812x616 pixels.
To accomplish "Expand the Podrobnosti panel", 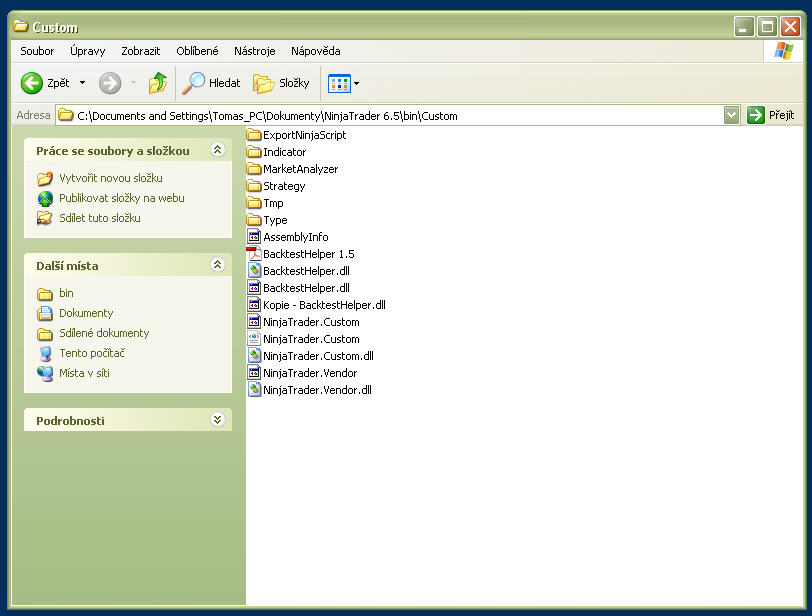I will click(x=217, y=420).
